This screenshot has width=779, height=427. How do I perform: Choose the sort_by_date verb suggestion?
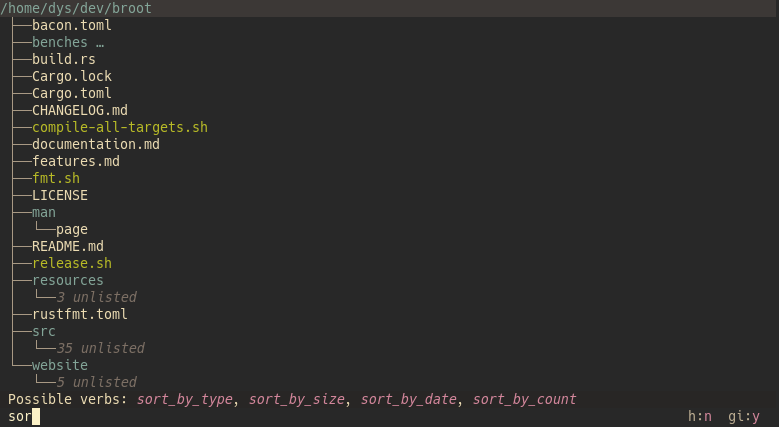pos(408,399)
